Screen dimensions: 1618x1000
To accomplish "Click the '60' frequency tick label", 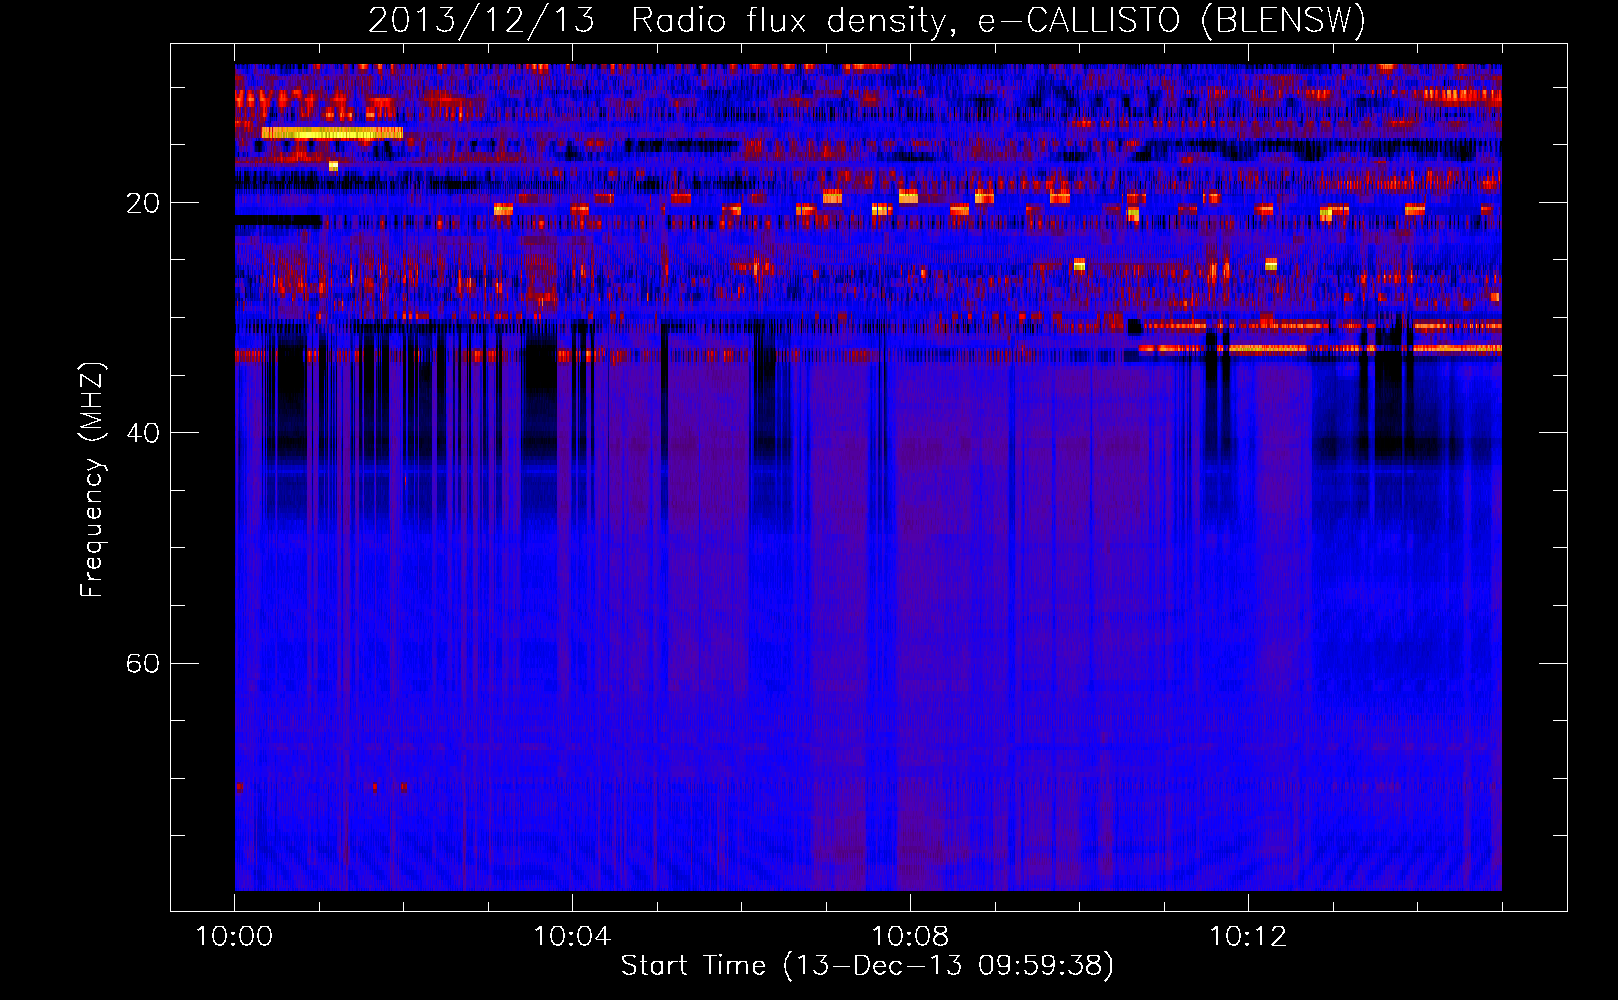I will tap(143, 663).
